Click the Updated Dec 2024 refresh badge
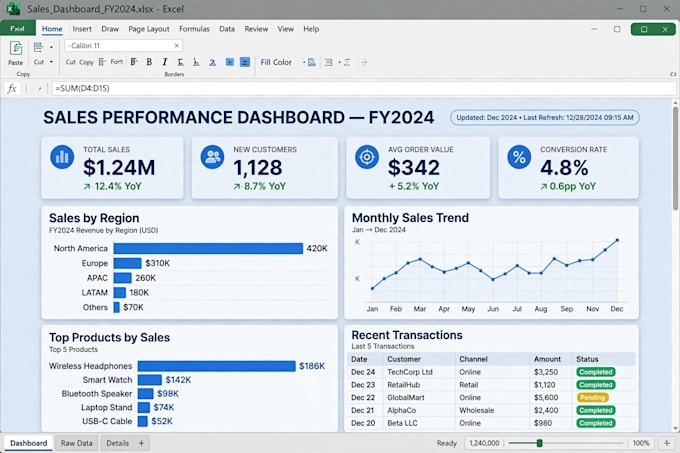Image resolution: width=680 pixels, height=453 pixels. [x=545, y=117]
